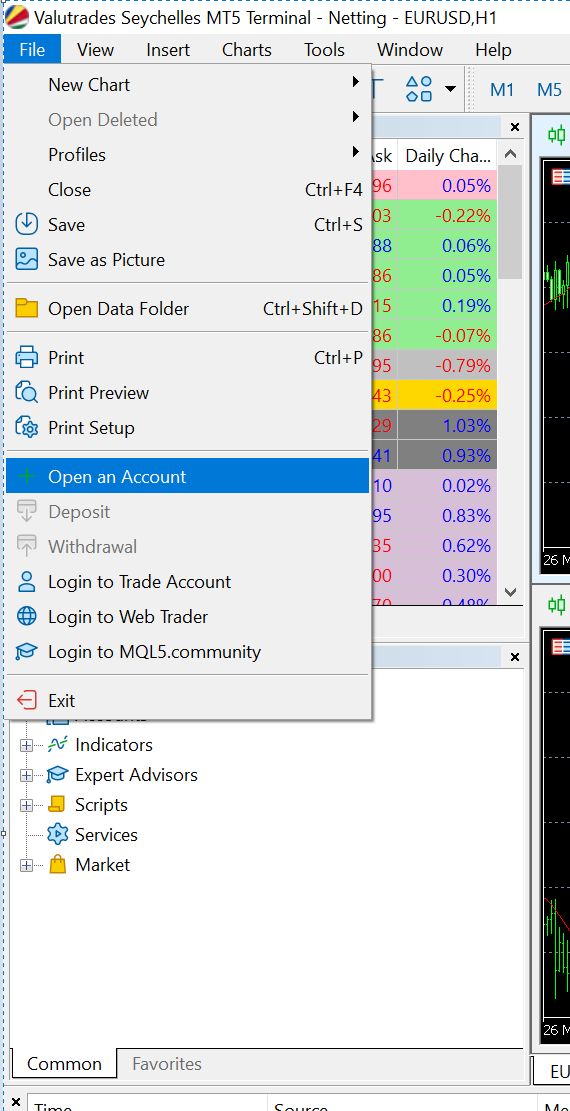Click the Indicators icon in Navigator
The height and width of the screenshot is (1111, 570).
[x=57, y=744]
